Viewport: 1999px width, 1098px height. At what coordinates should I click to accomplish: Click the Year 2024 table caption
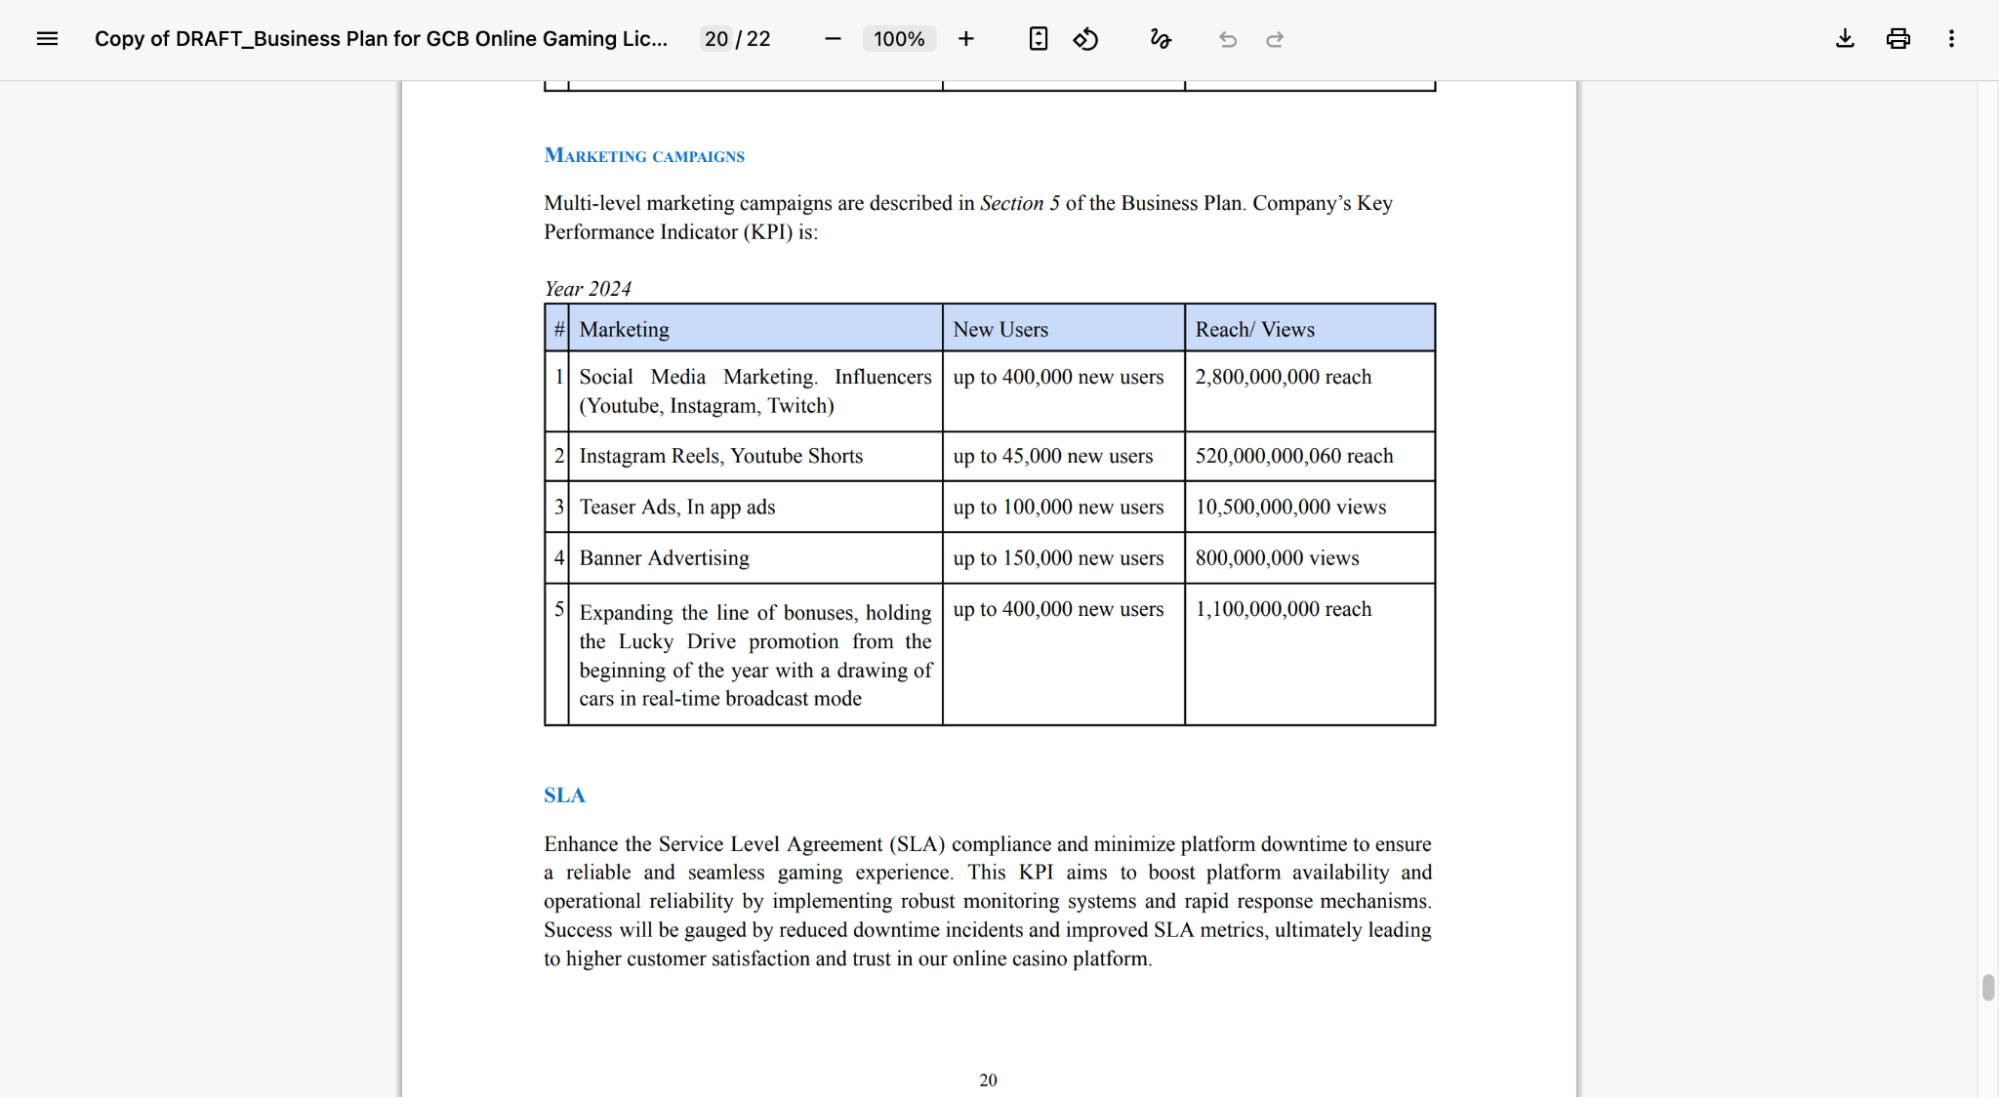587,288
